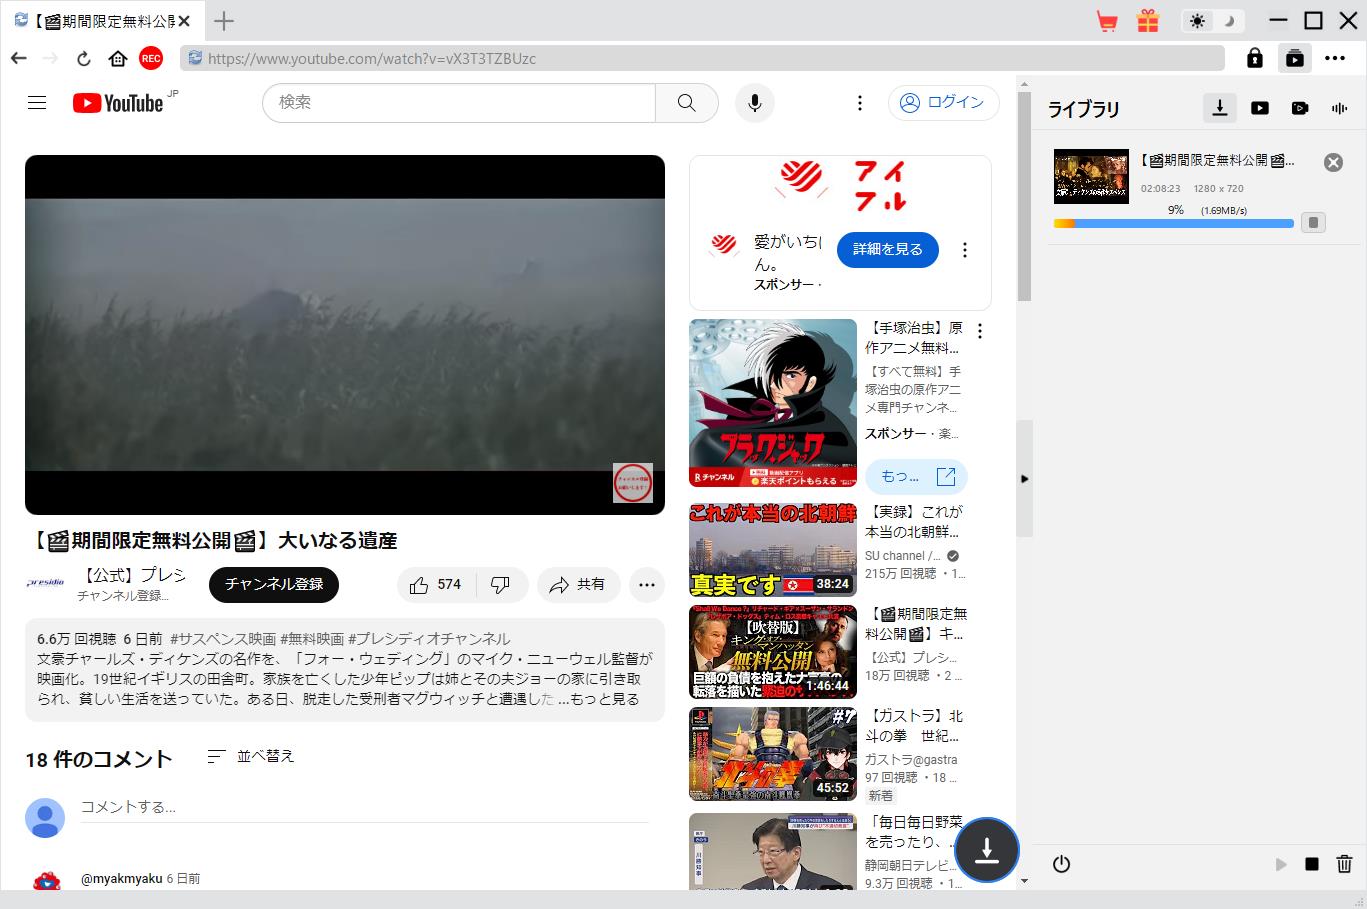Click the lock icon in the toolbar
Screen dimensions: 1367x909
1255,58
